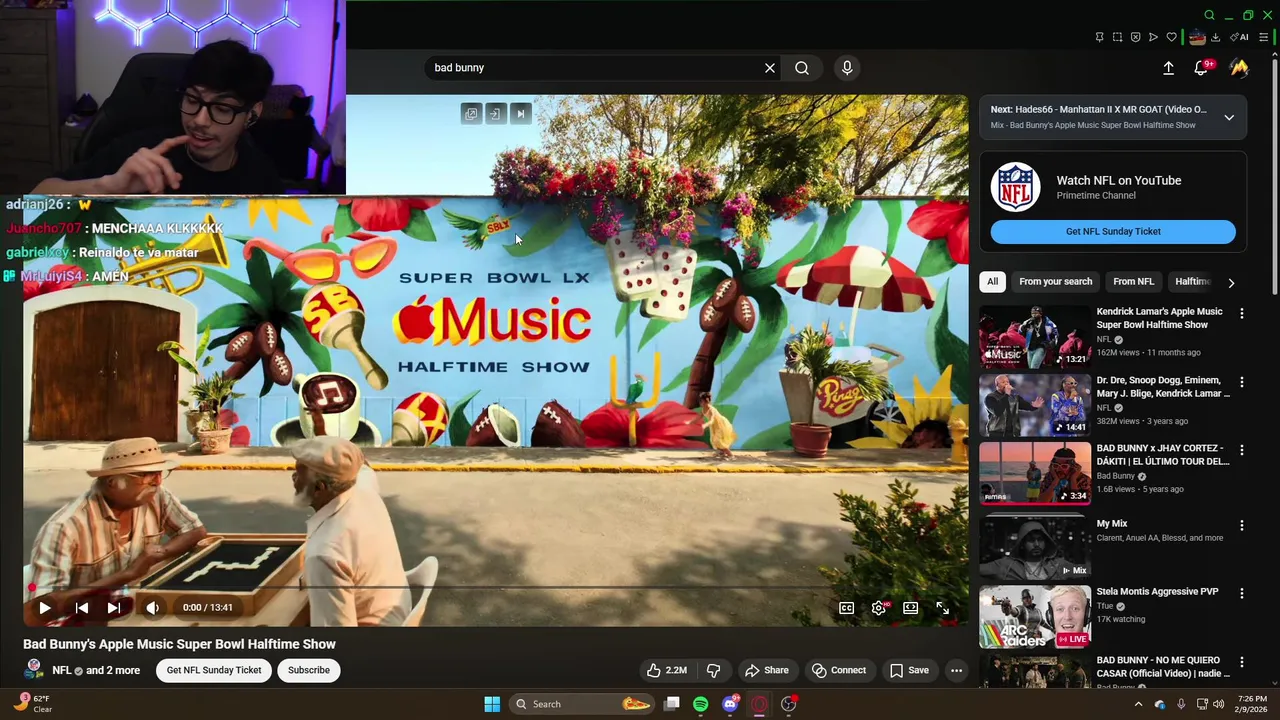This screenshot has width=1280, height=720.
Task: Click the video progress bar
Action: (x=495, y=587)
